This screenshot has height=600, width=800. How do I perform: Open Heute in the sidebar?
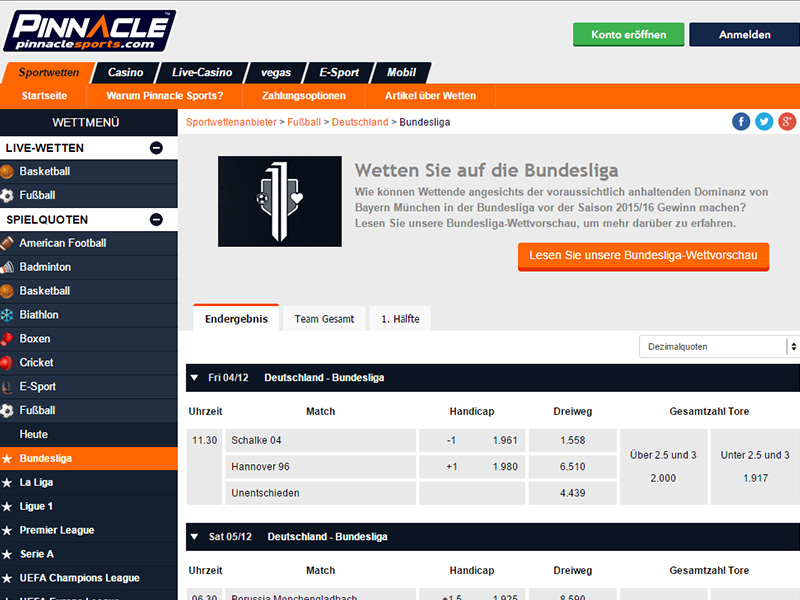tap(89, 434)
